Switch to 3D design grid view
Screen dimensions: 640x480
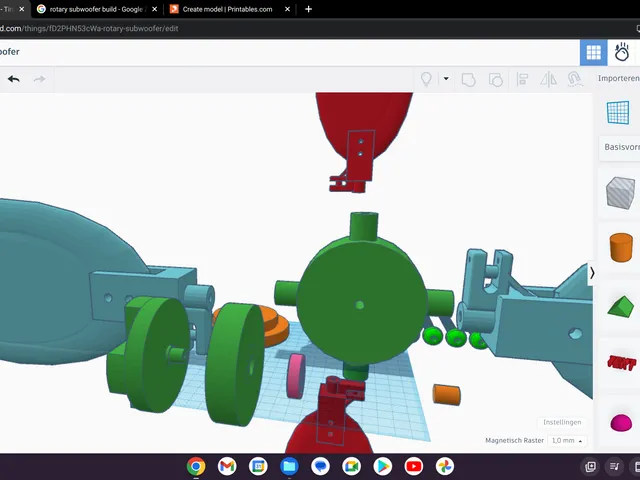pyautogui.click(x=593, y=53)
